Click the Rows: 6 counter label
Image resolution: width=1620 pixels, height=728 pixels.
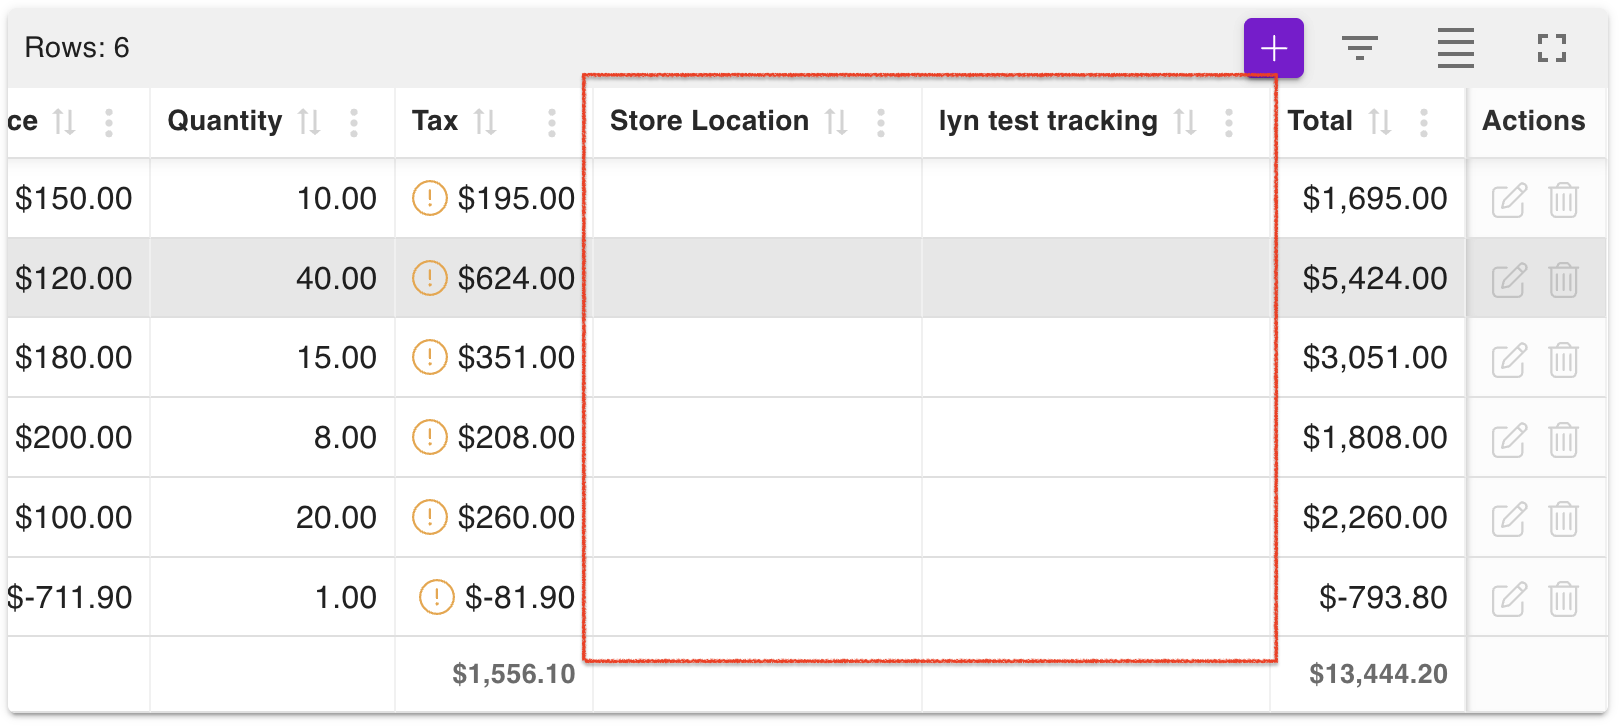pos(77,48)
